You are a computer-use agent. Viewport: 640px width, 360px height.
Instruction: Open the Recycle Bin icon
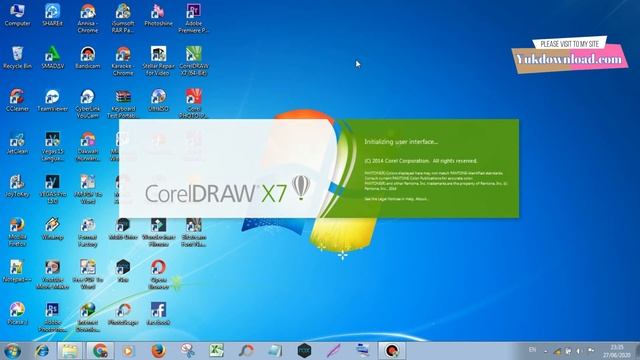click(17, 58)
